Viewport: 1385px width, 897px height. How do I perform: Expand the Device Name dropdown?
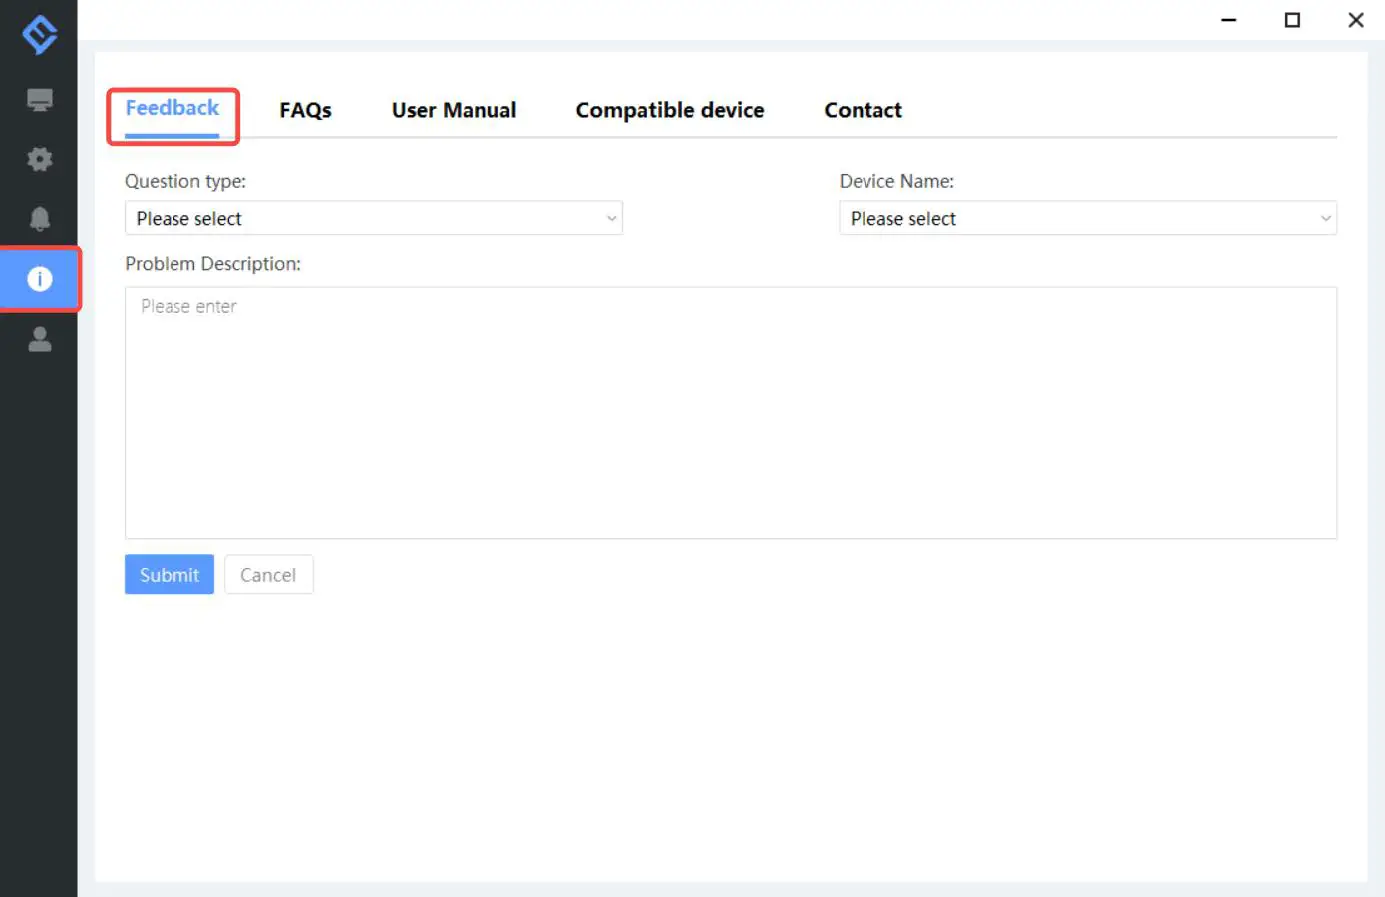pos(1088,218)
